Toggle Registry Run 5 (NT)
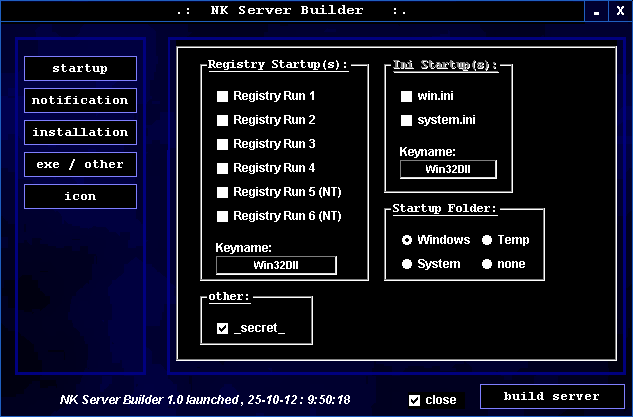633x417 pixels. 223,192
